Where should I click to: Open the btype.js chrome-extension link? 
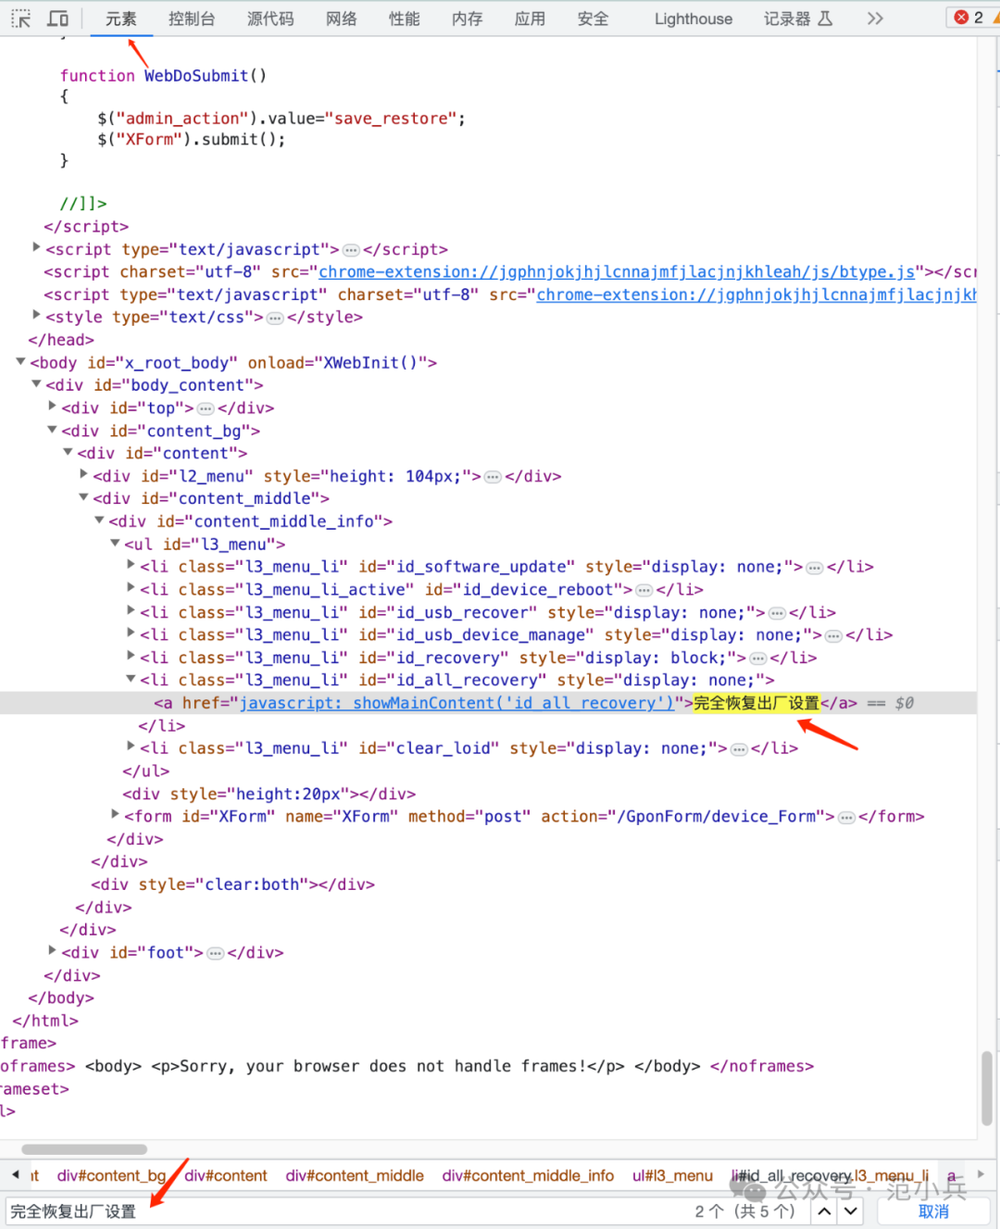pos(617,272)
